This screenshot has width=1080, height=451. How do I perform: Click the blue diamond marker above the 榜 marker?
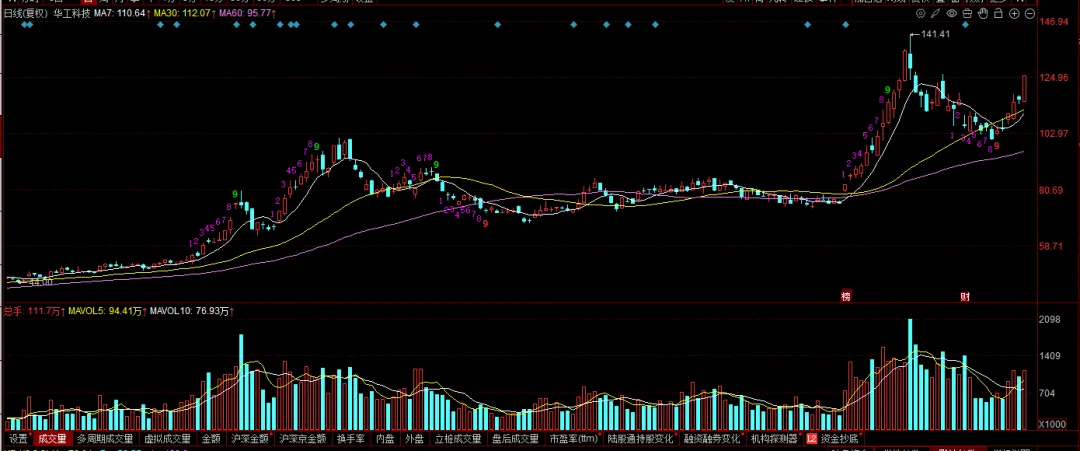pyautogui.click(x=846, y=25)
